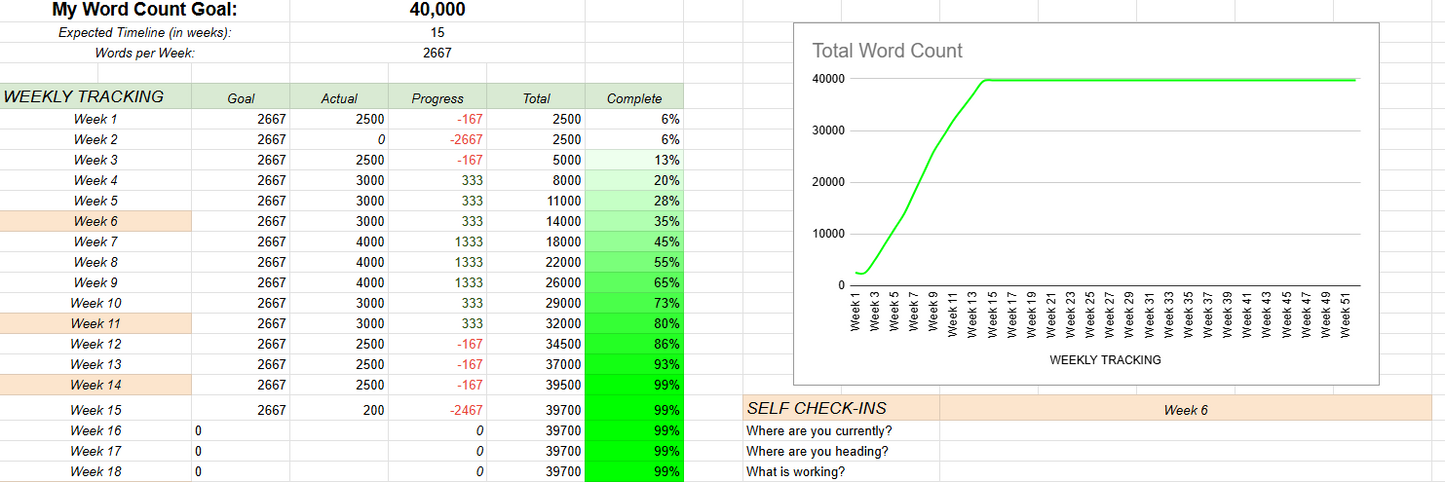Select the Week 9 Total cell 26000

click(x=536, y=283)
